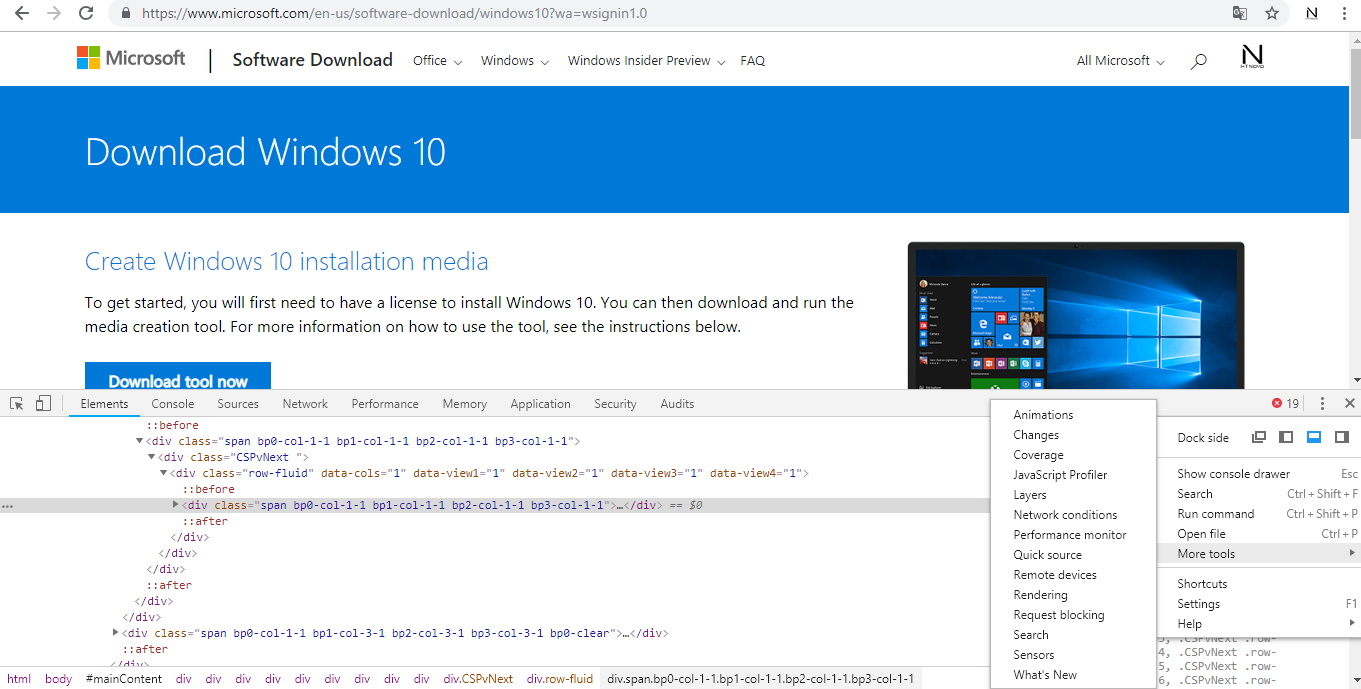Screen dimensions: 1361x689
Task: Choose Run command menu item
Action: pos(1259,514)
